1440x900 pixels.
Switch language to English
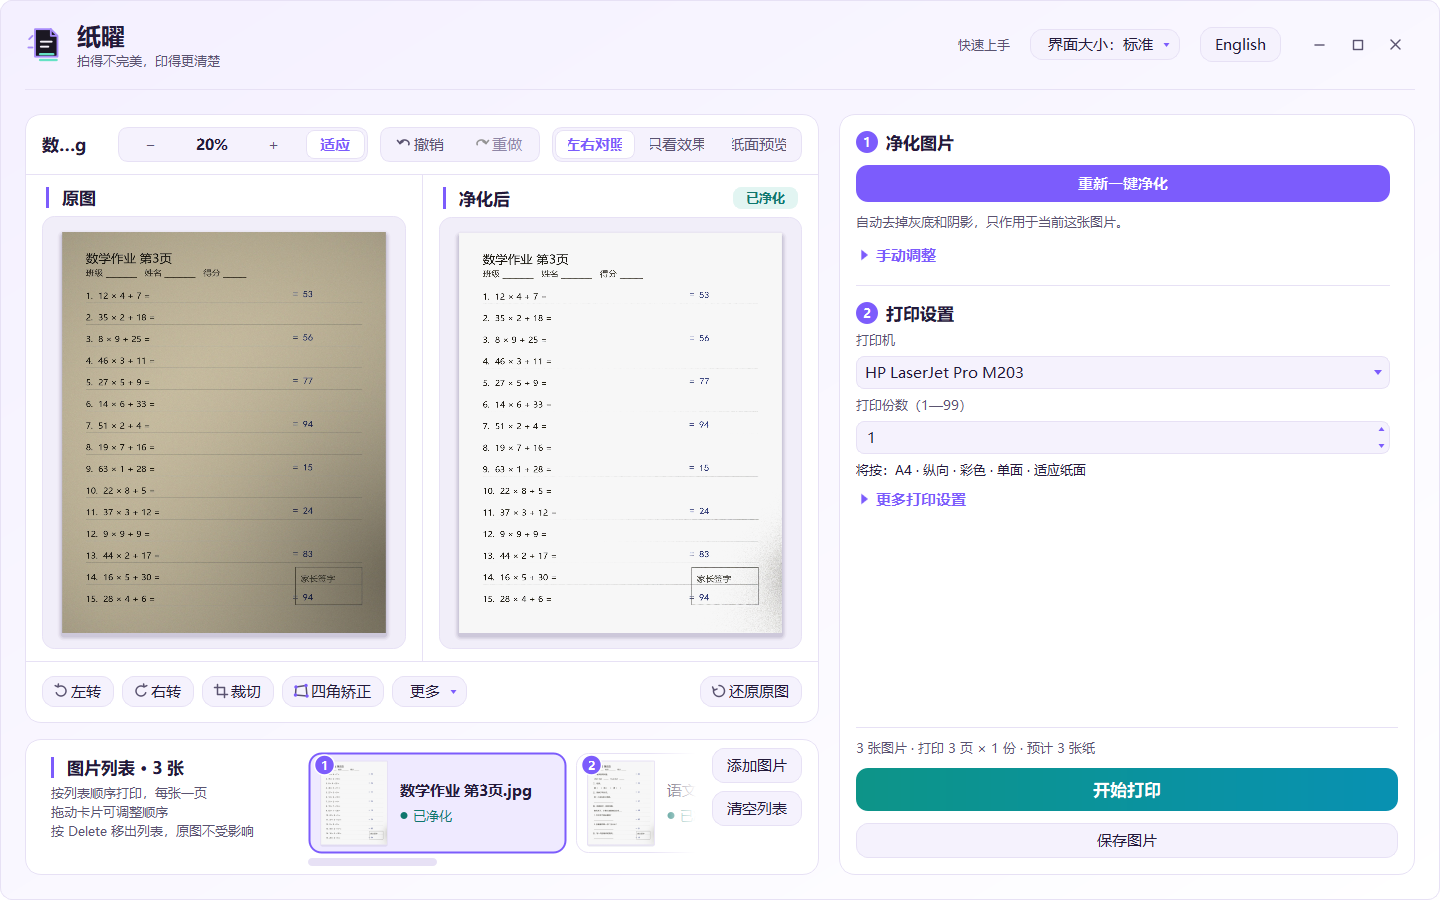click(x=1240, y=45)
